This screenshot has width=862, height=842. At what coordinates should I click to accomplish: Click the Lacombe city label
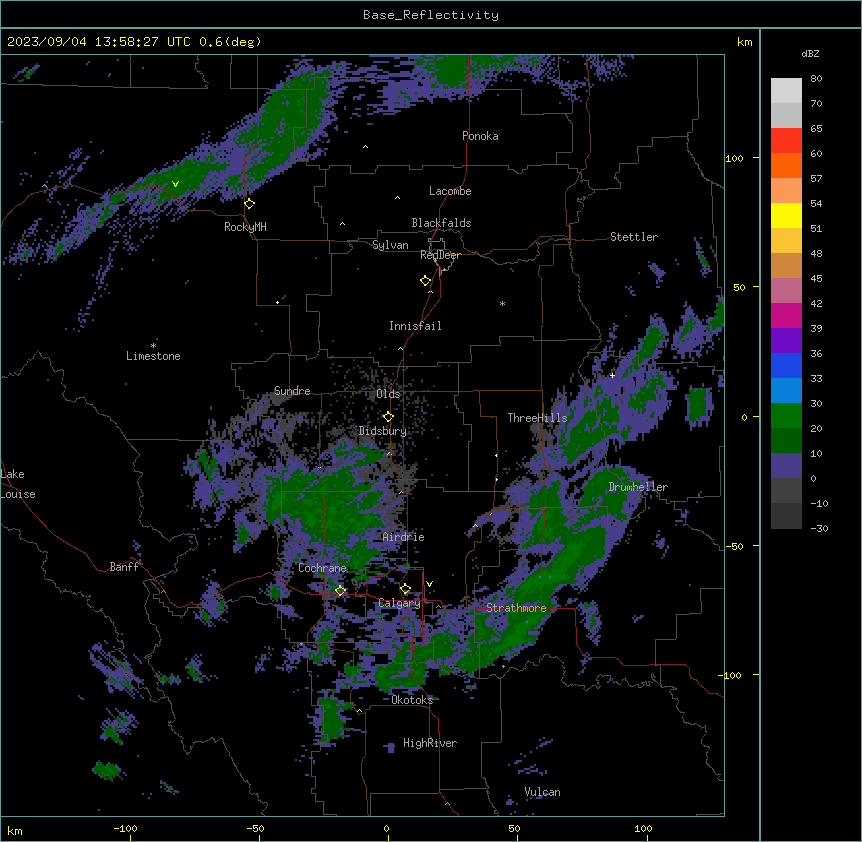pyautogui.click(x=450, y=191)
